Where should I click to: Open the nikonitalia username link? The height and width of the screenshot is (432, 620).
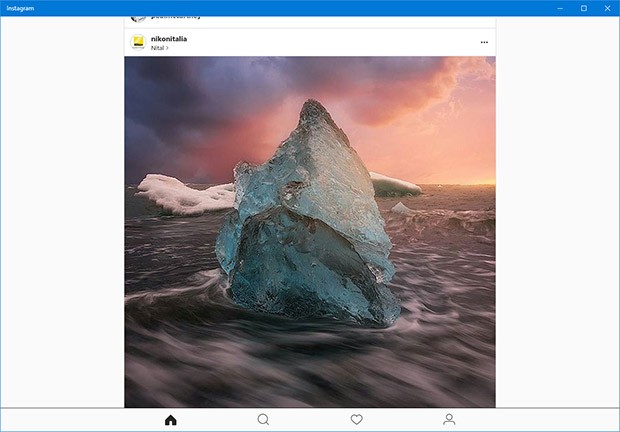[169, 39]
